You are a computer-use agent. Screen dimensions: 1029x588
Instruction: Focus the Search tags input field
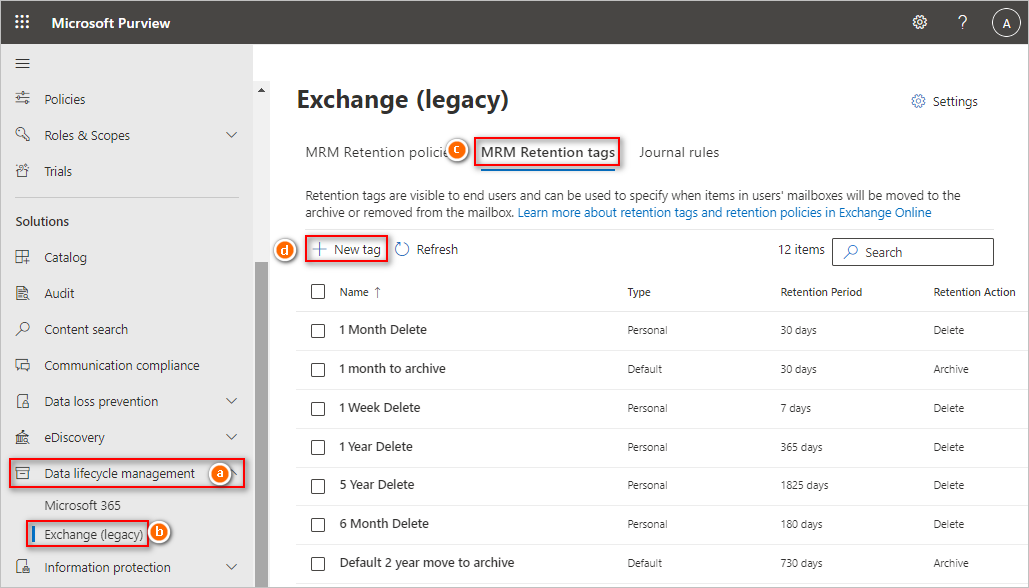[913, 252]
